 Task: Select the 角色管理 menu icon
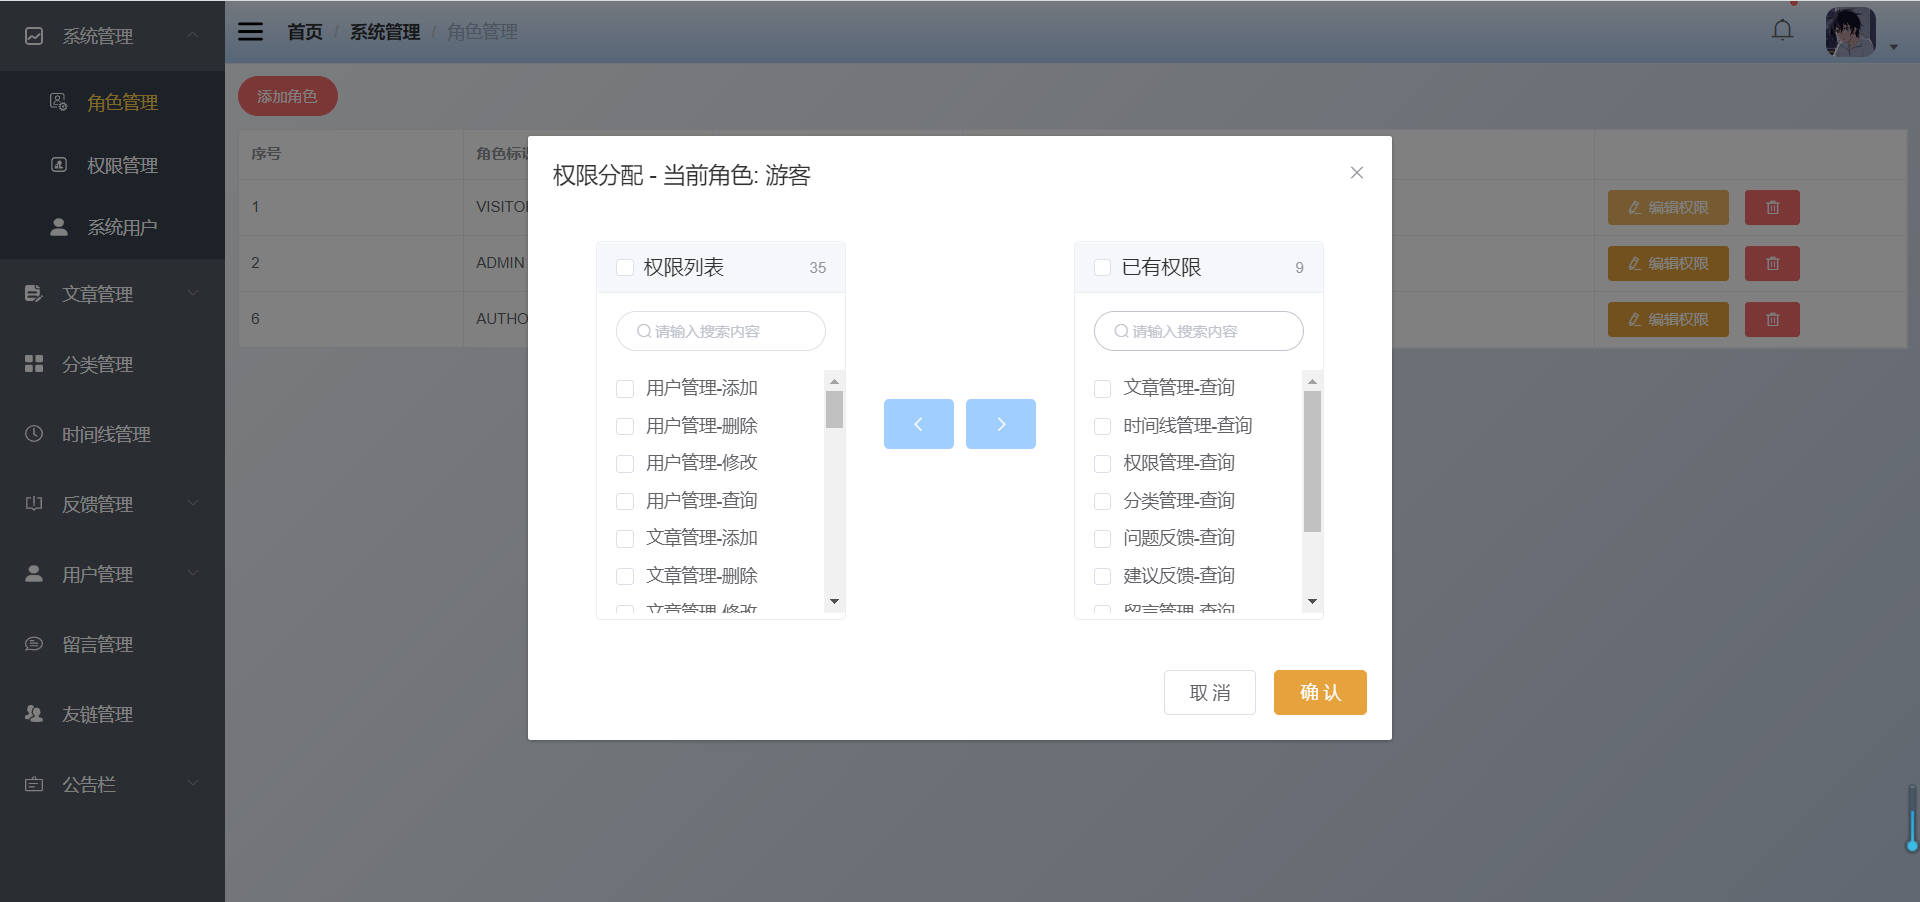(58, 101)
